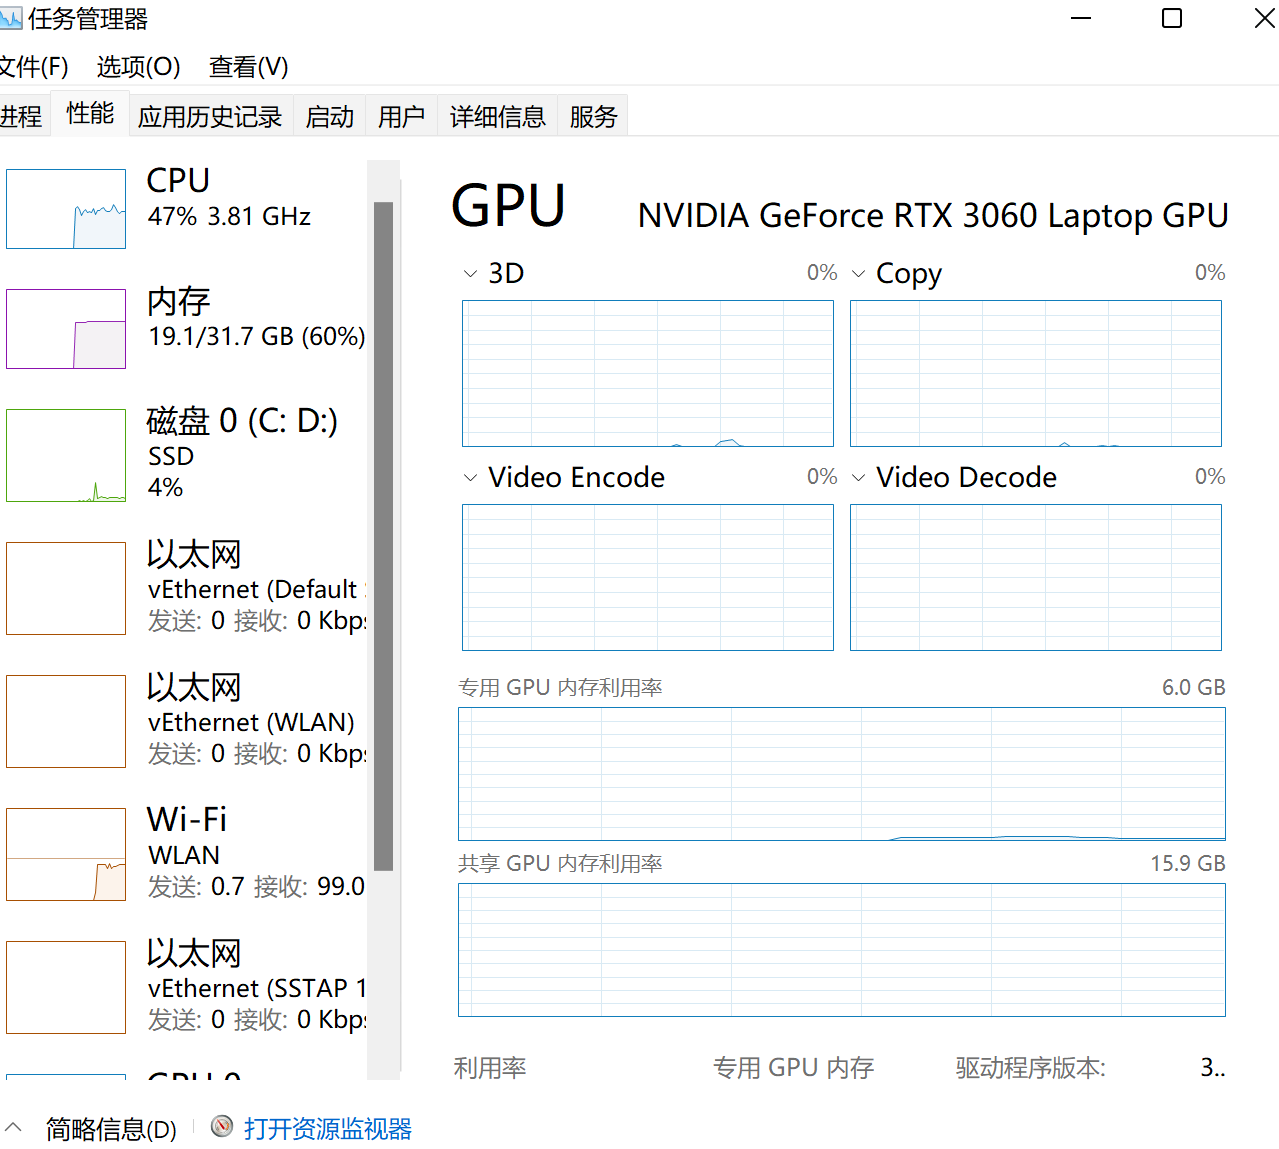Open the 选项(O) menu
The width and height of the screenshot is (1279, 1149).
(139, 67)
